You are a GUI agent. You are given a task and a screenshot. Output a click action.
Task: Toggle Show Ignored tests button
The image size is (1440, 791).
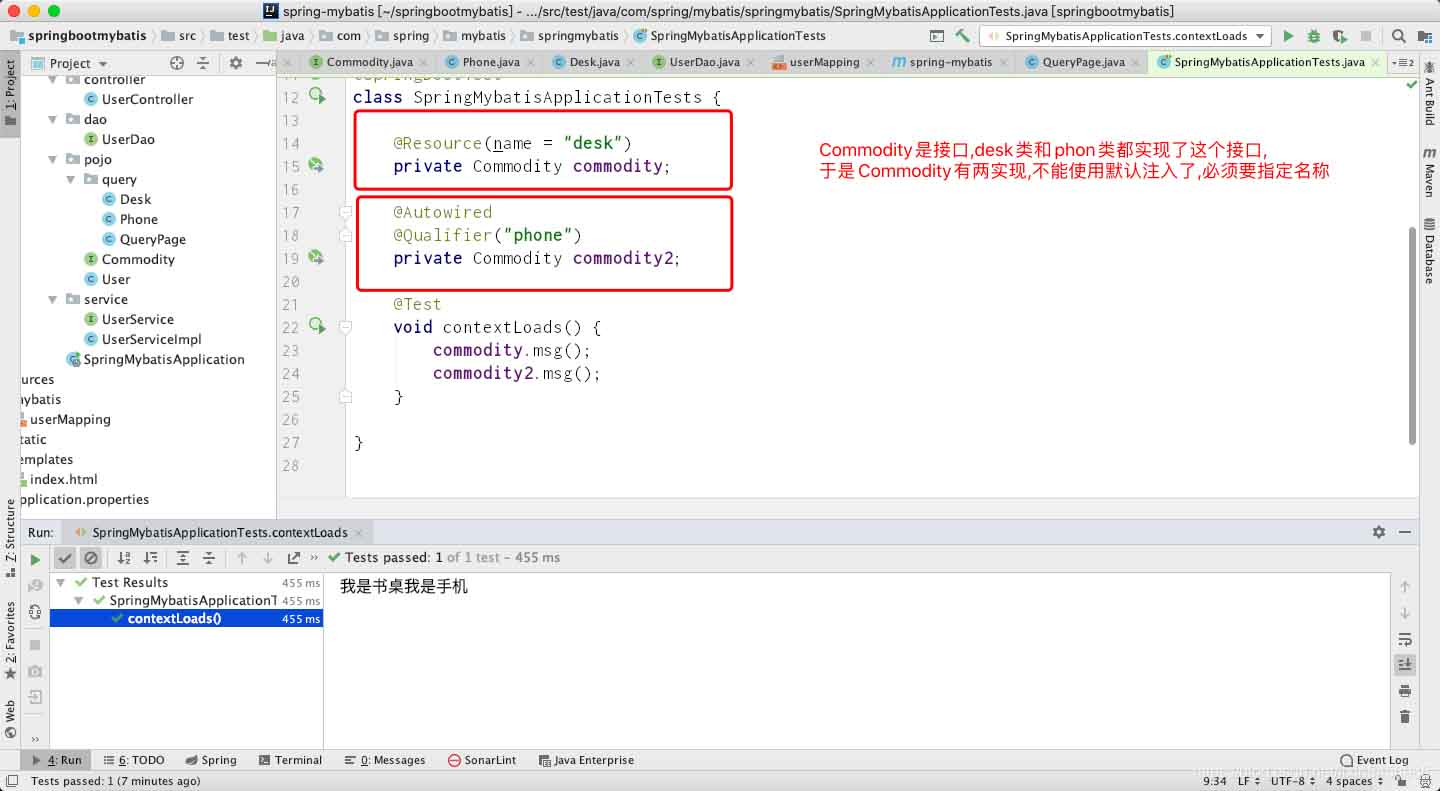pyautogui.click(x=91, y=558)
